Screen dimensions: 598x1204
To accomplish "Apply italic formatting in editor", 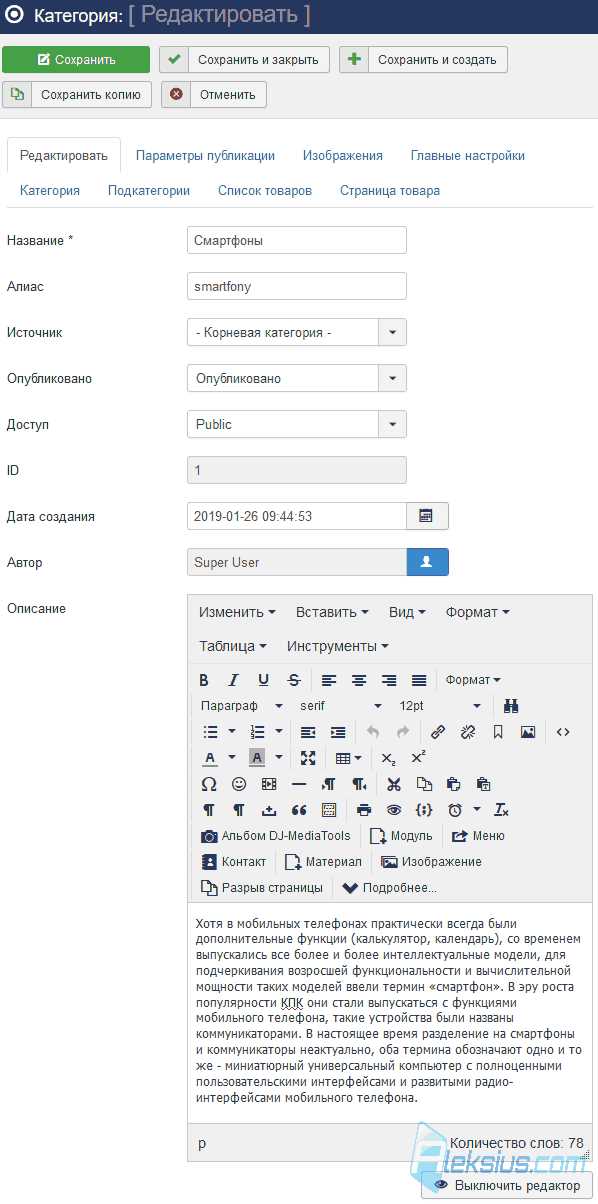I will click(x=234, y=680).
